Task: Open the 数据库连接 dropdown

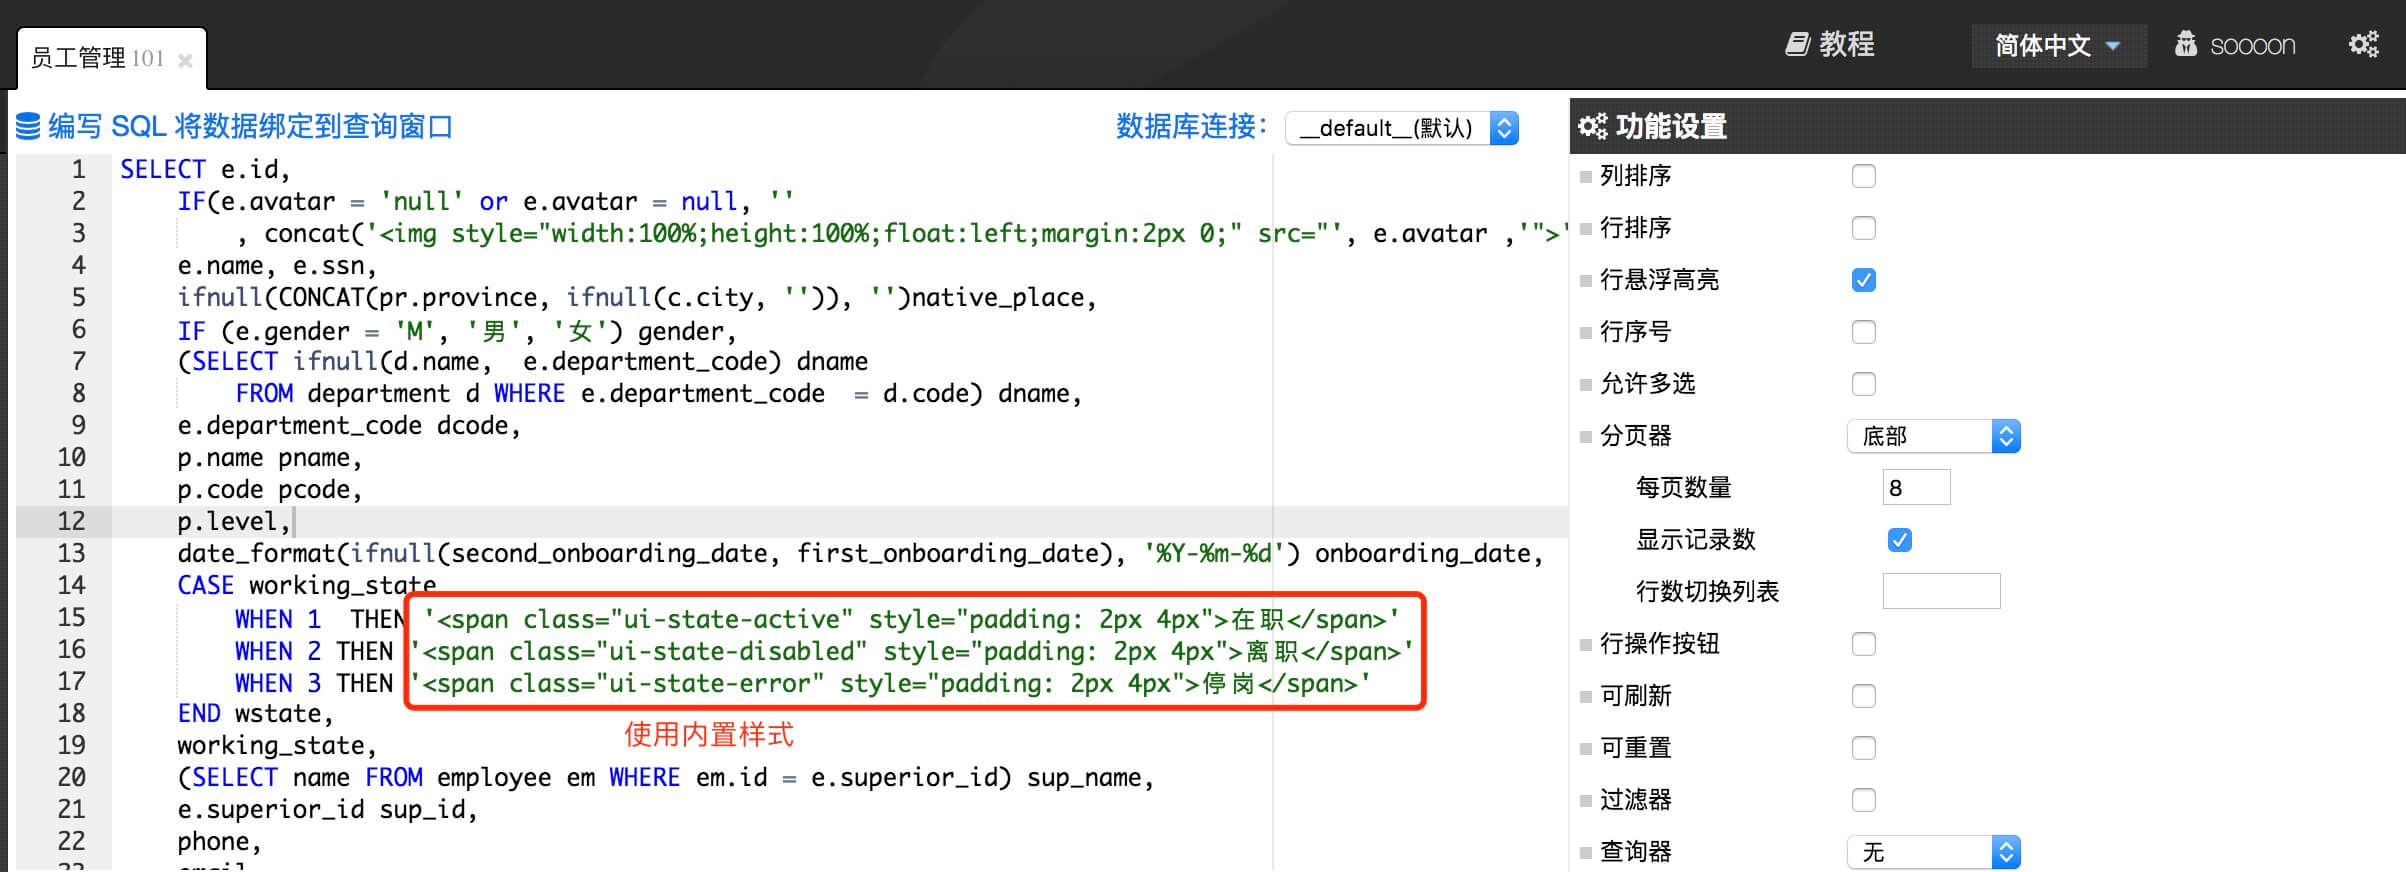Action: [1402, 128]
